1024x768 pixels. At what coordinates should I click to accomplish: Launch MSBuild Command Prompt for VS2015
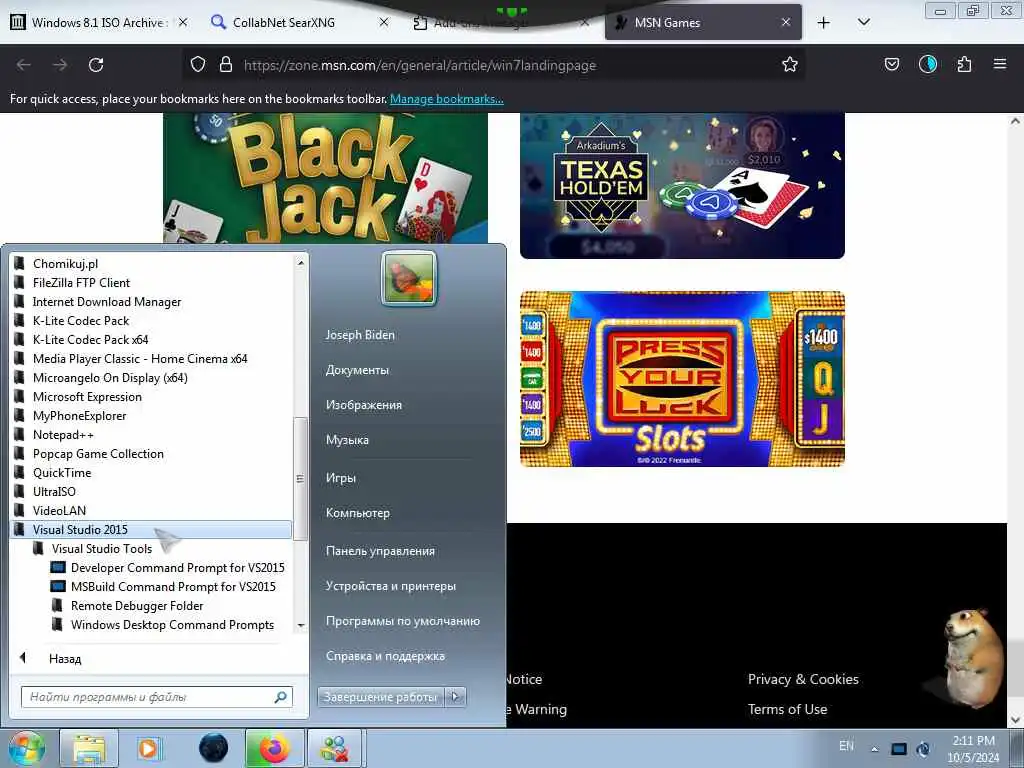(172, 586)
